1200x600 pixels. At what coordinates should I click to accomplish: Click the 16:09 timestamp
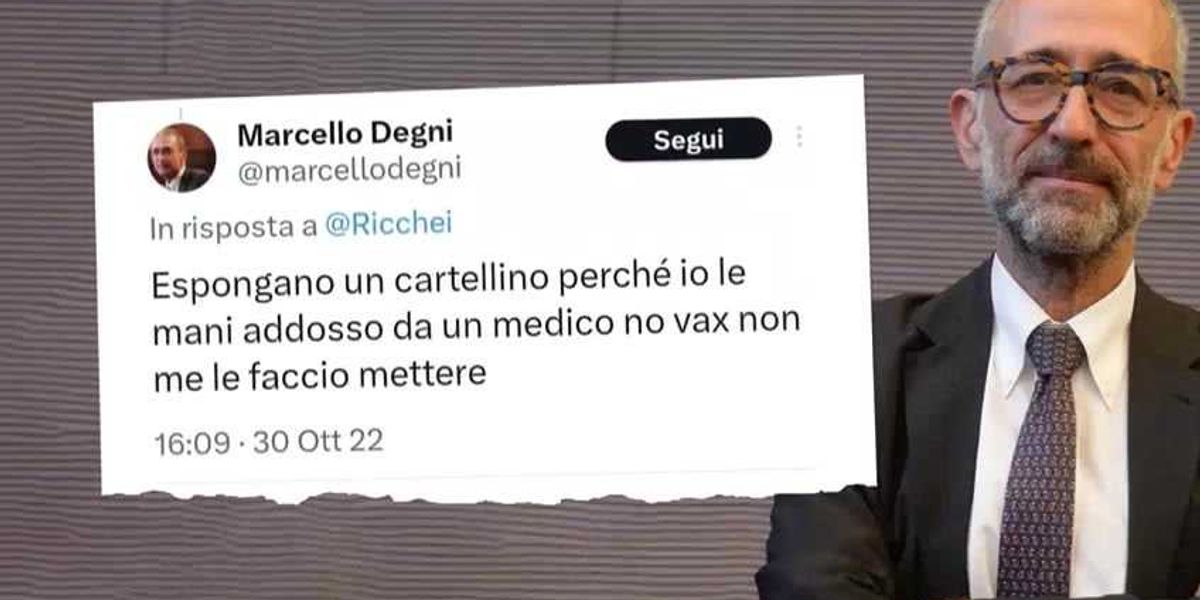[x=192, y=442]
